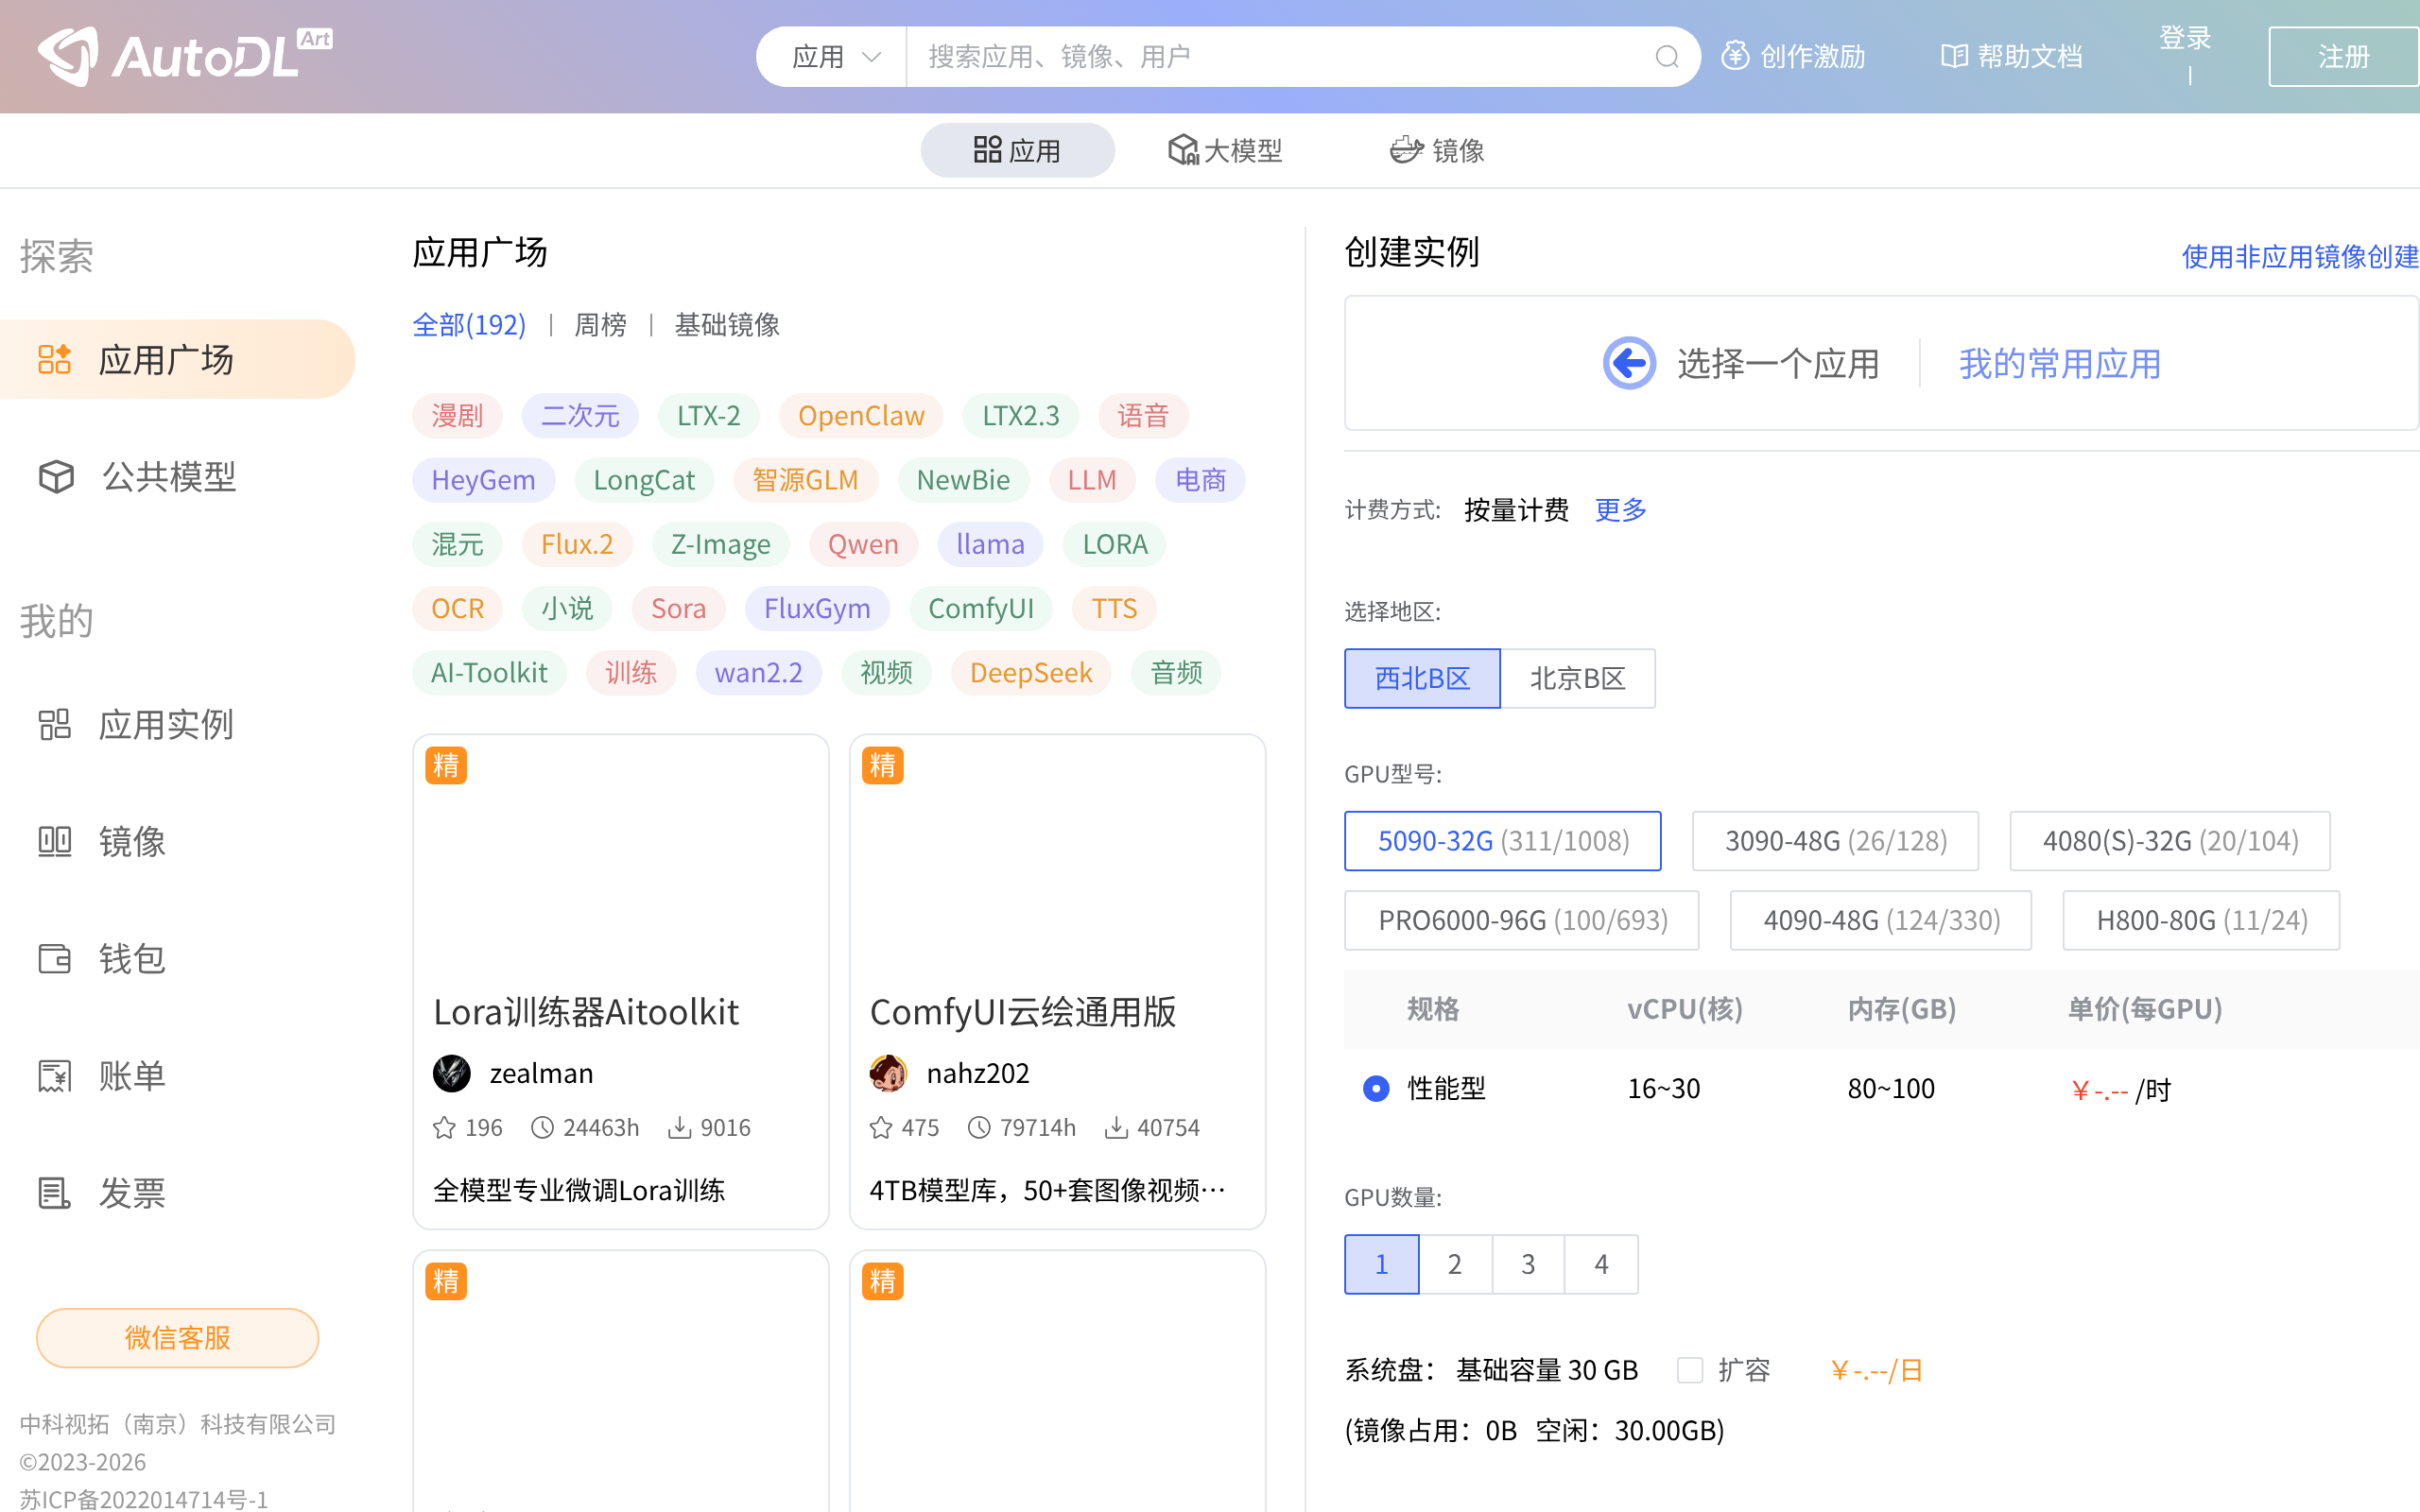2420x1512 pixels.
Task: Choose GPU model 4080(S)-32G
Action: point(2170,840)
